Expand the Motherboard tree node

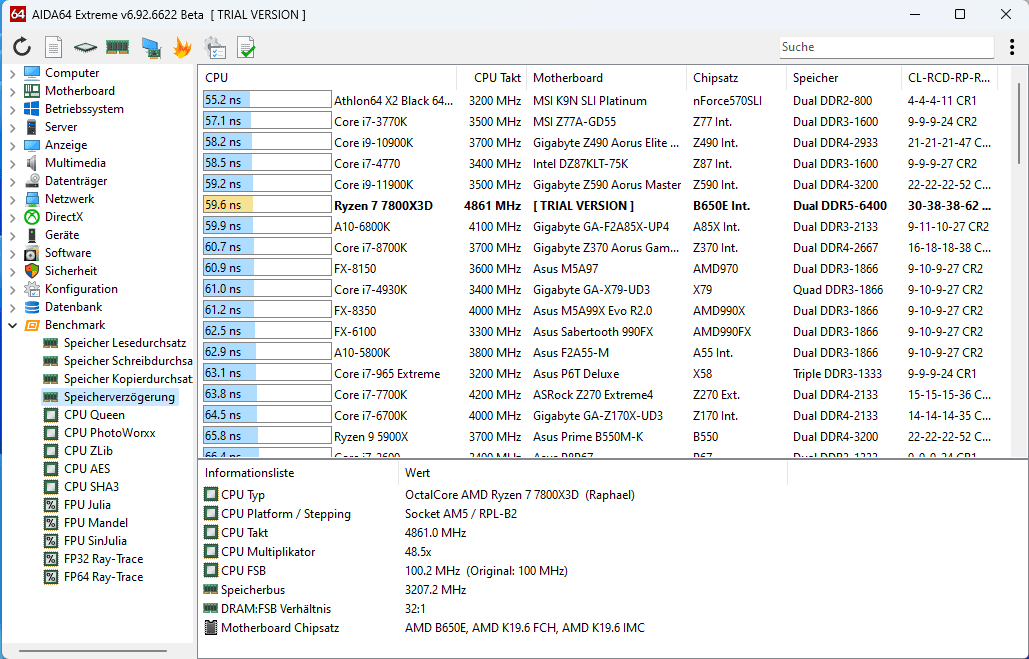[12, 91]
